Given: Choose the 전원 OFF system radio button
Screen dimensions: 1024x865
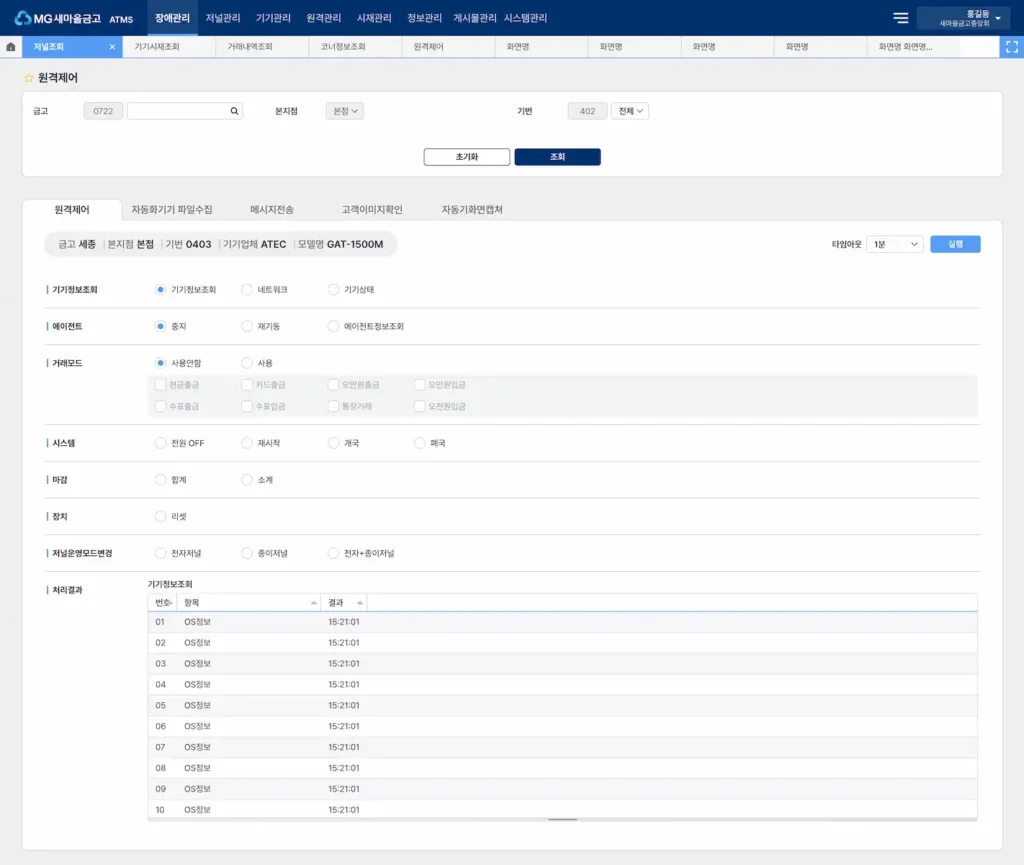Looking at the screenshot, I should click(160, 443).
